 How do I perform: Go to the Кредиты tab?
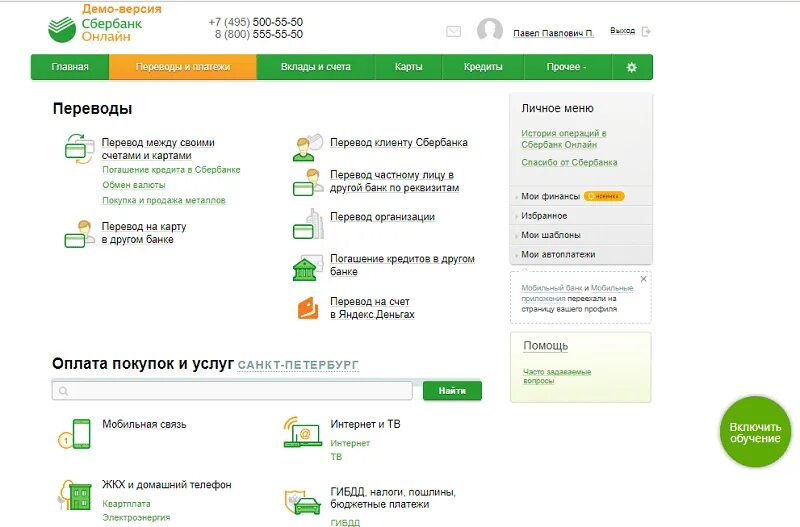coord(483,67)
